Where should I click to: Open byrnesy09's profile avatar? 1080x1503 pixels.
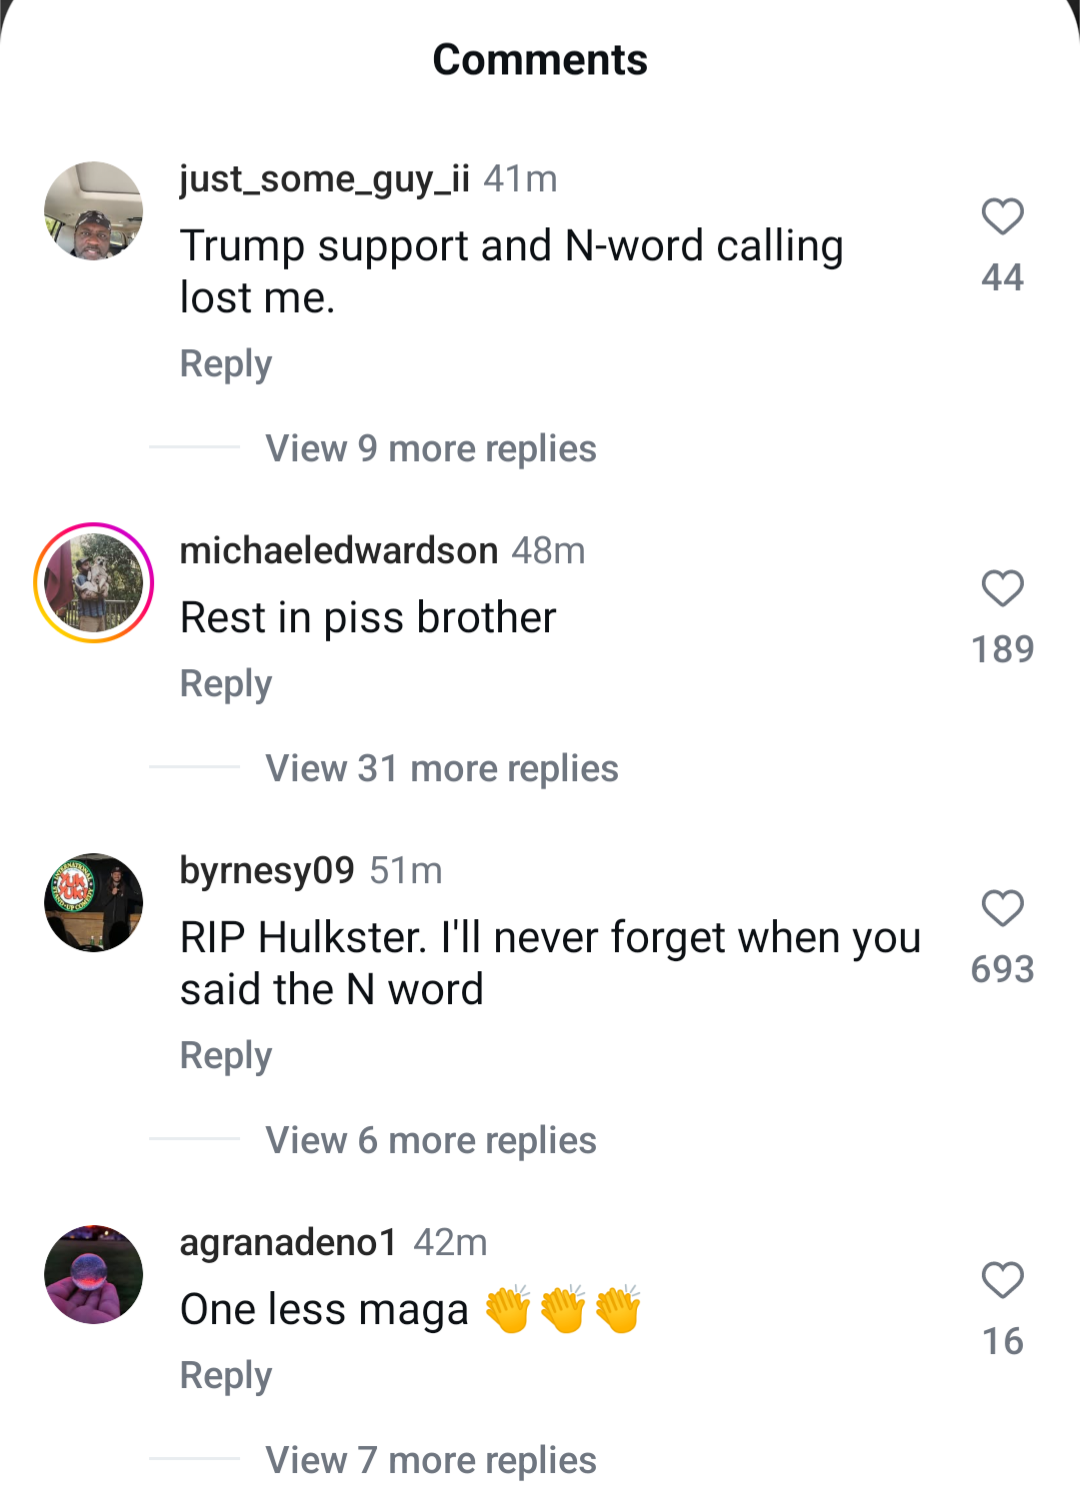(x=94, y=902)
